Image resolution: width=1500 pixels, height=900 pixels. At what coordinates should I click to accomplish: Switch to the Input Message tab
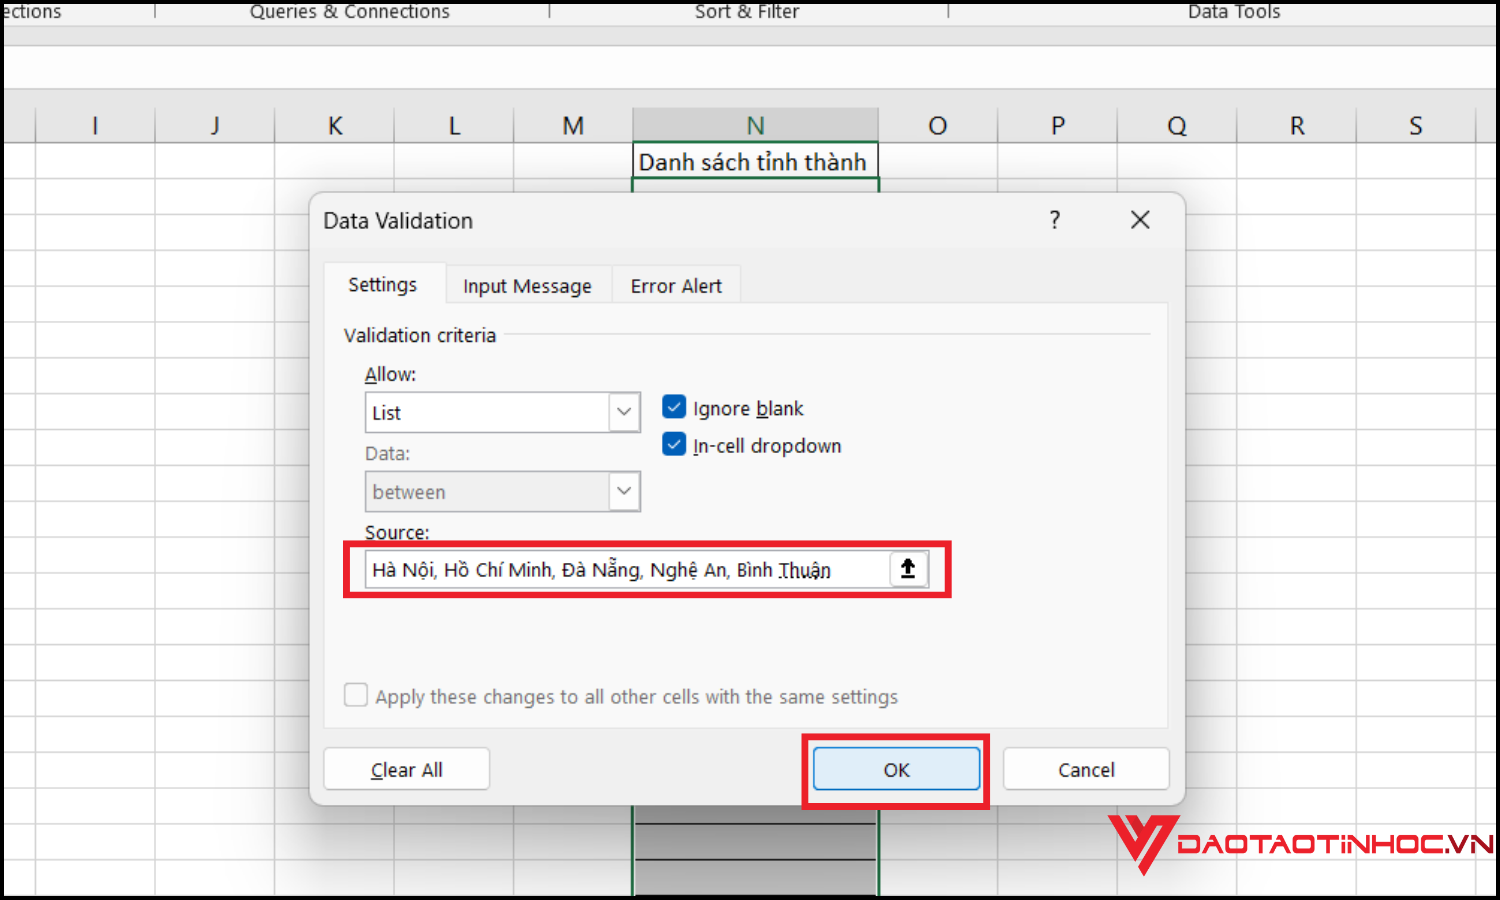pos(527,285)
